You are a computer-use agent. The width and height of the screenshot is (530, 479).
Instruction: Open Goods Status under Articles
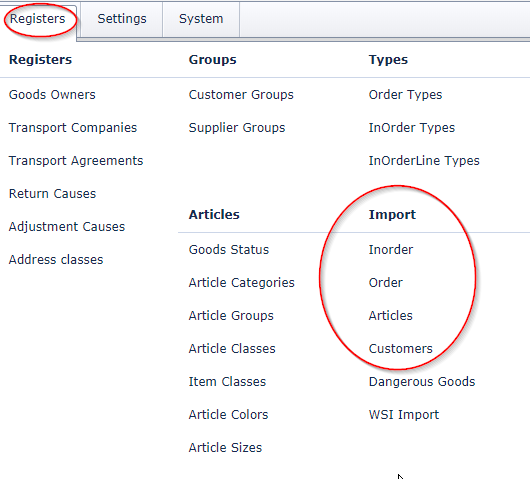tap(229, 250)
